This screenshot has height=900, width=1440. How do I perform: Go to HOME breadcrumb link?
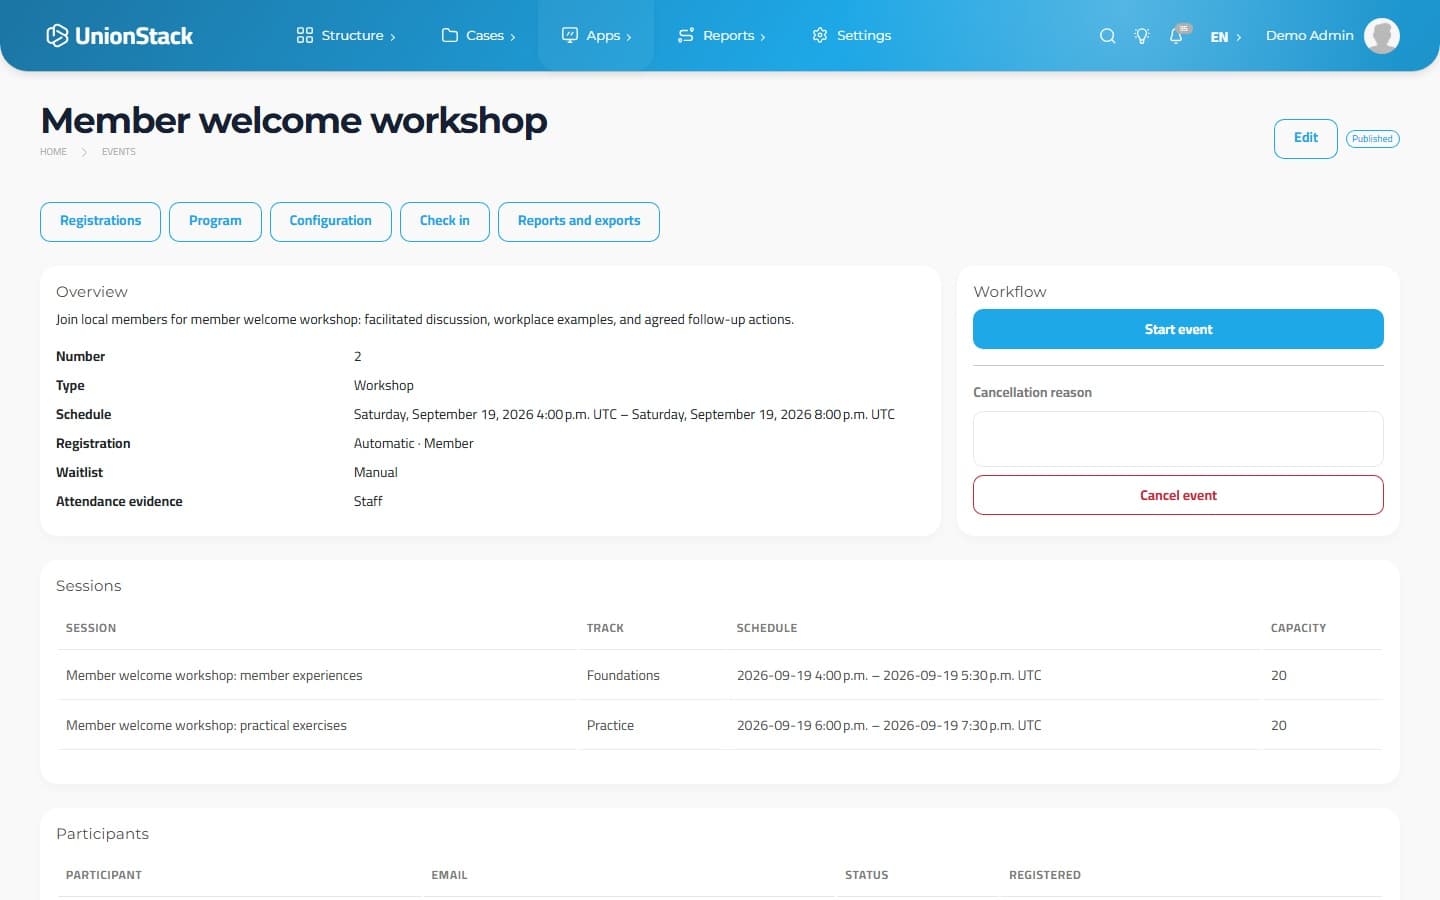point(53,152)
